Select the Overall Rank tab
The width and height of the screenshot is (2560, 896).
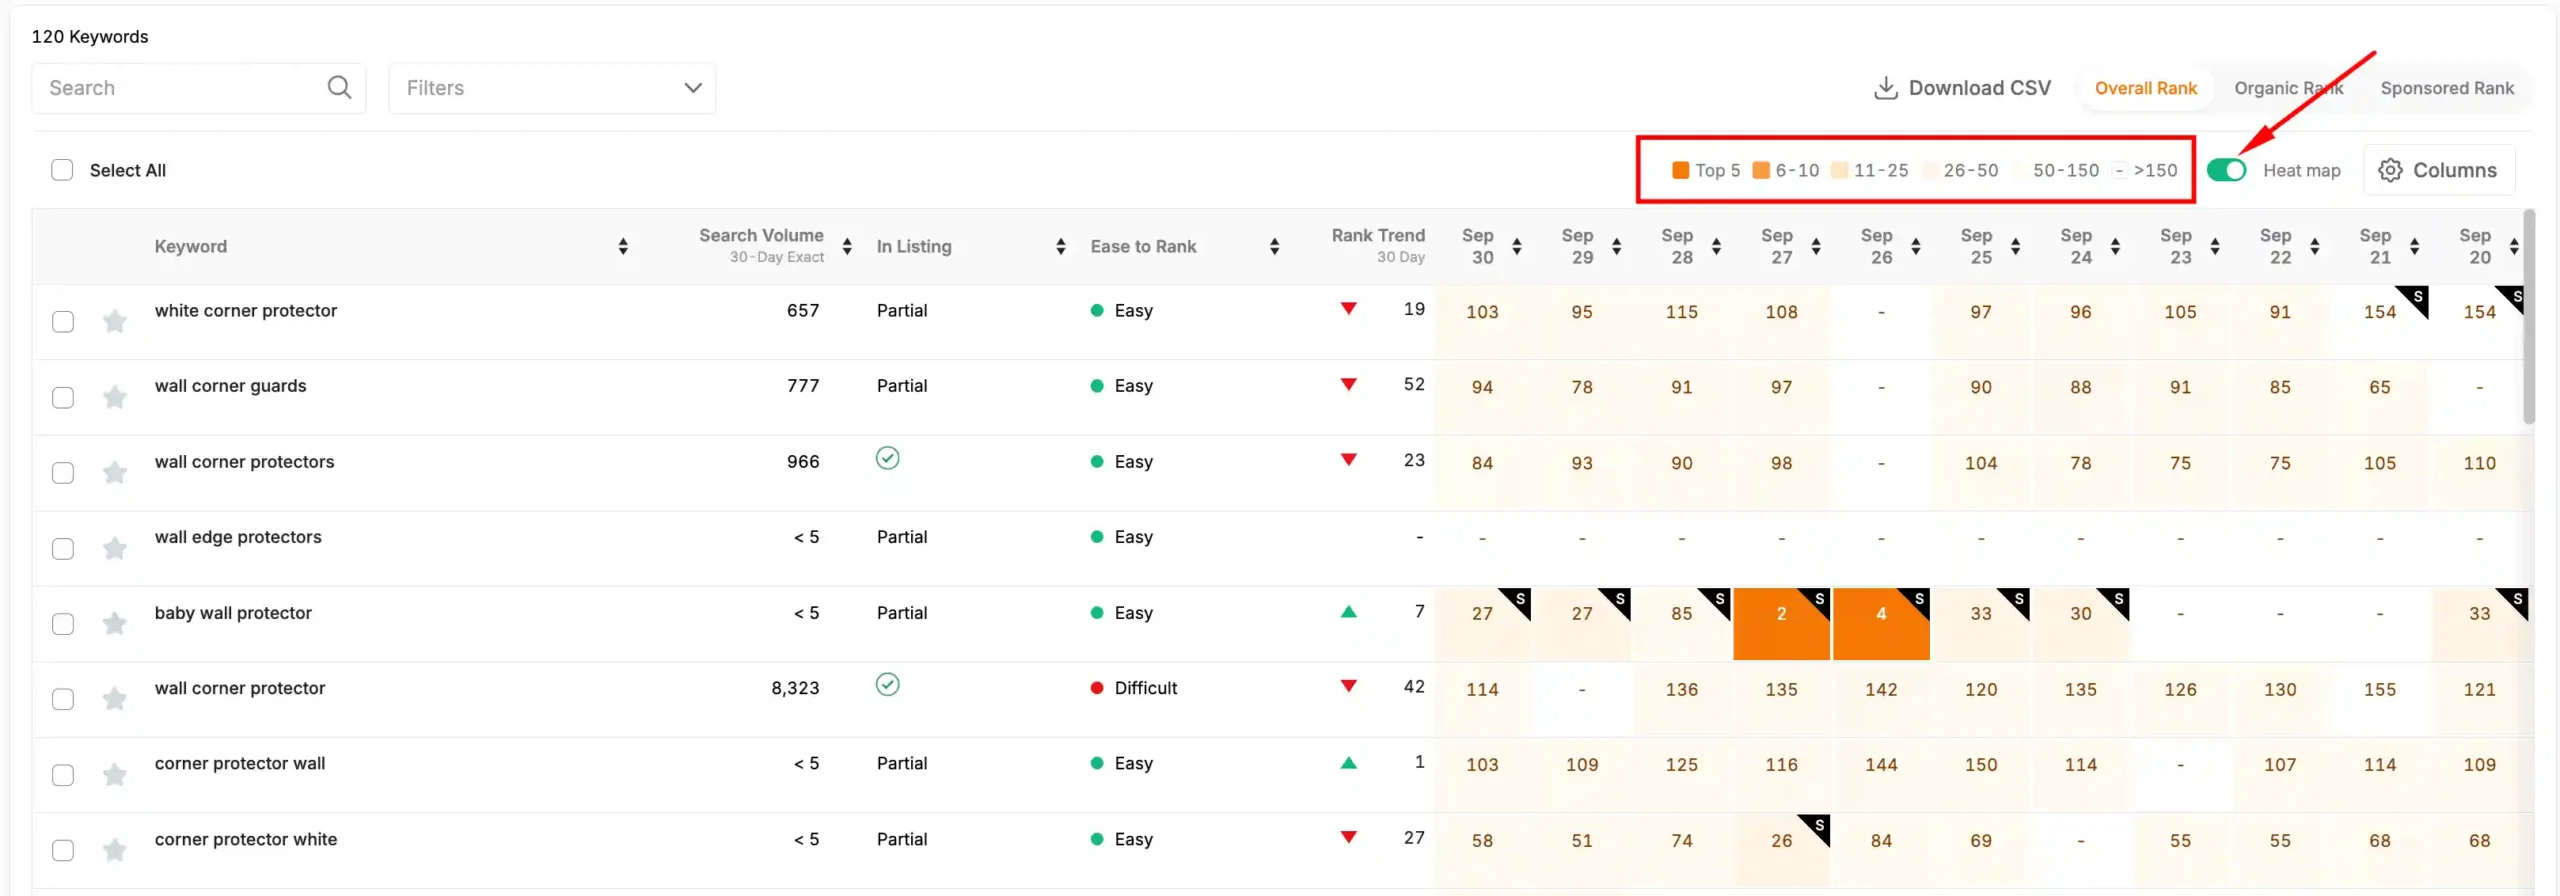2146,88
